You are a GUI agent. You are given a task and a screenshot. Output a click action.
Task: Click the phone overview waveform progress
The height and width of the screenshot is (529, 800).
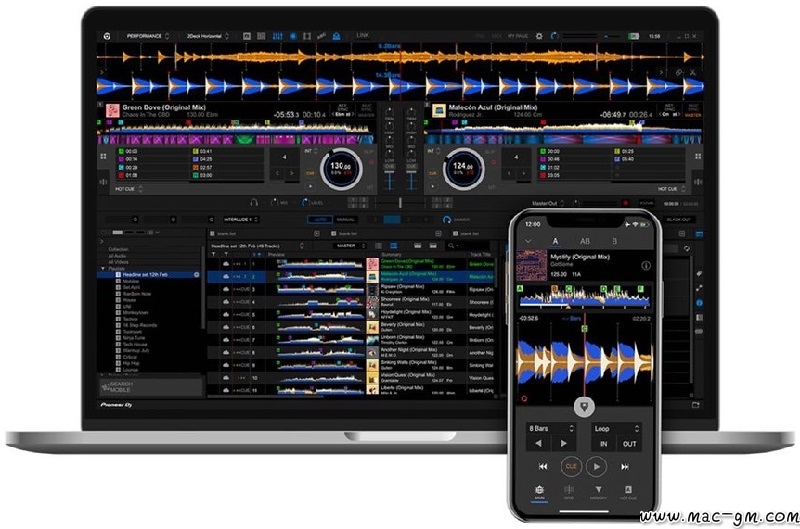pyautogui.click(x=584, y=296)
